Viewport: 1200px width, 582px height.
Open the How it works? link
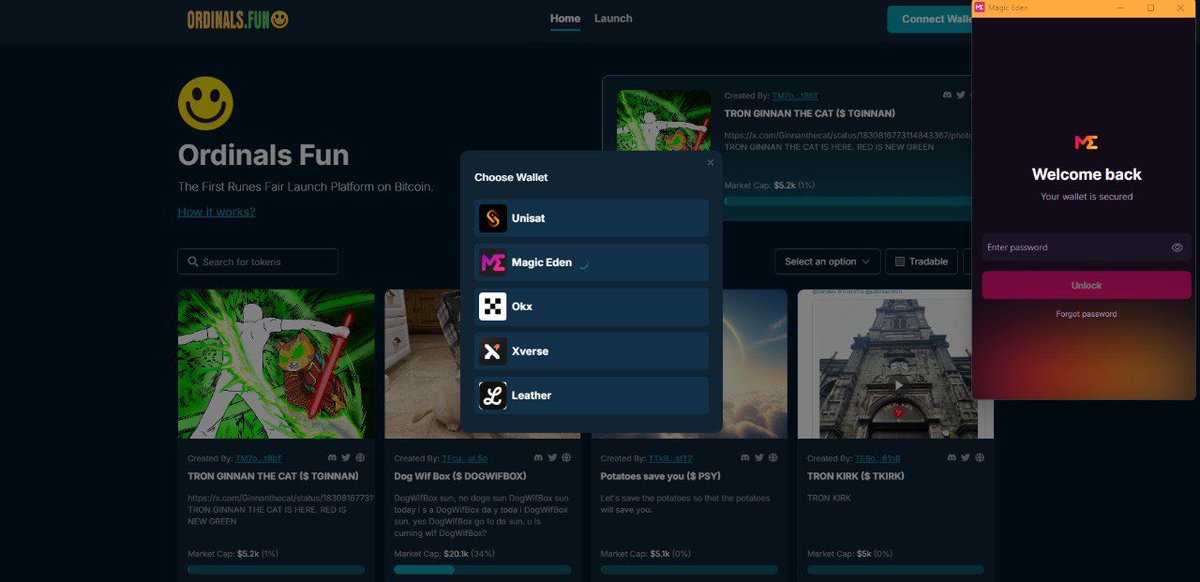click(216, 212)
